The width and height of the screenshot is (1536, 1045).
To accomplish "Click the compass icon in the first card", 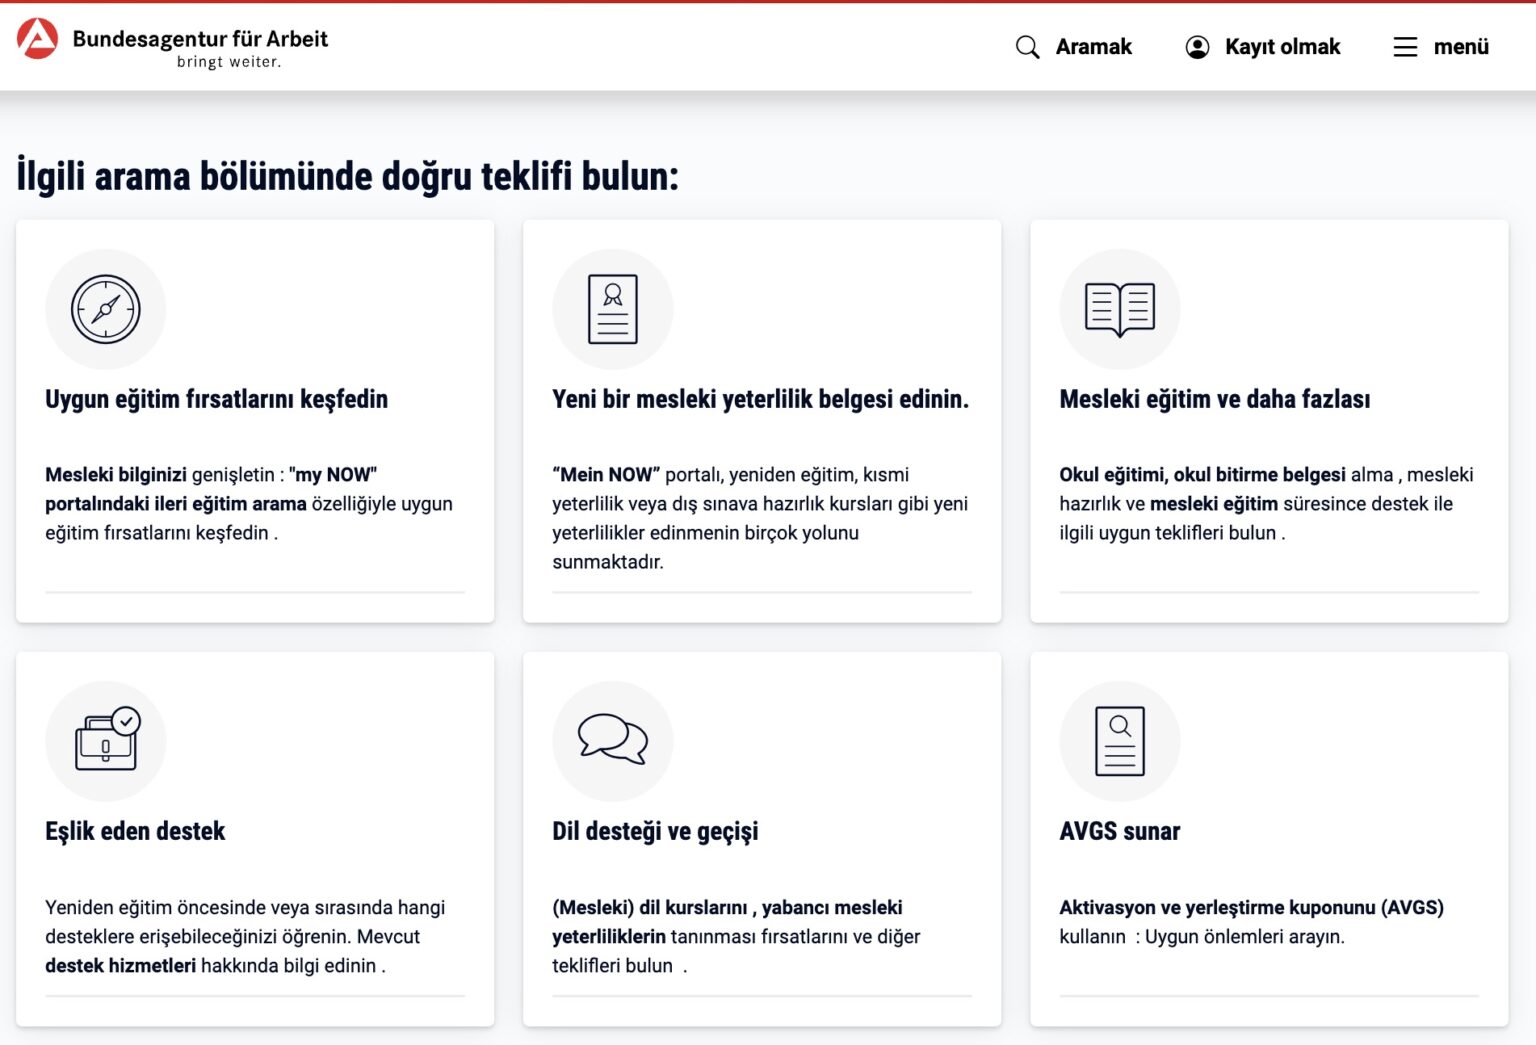I will (x=106, y=309).
